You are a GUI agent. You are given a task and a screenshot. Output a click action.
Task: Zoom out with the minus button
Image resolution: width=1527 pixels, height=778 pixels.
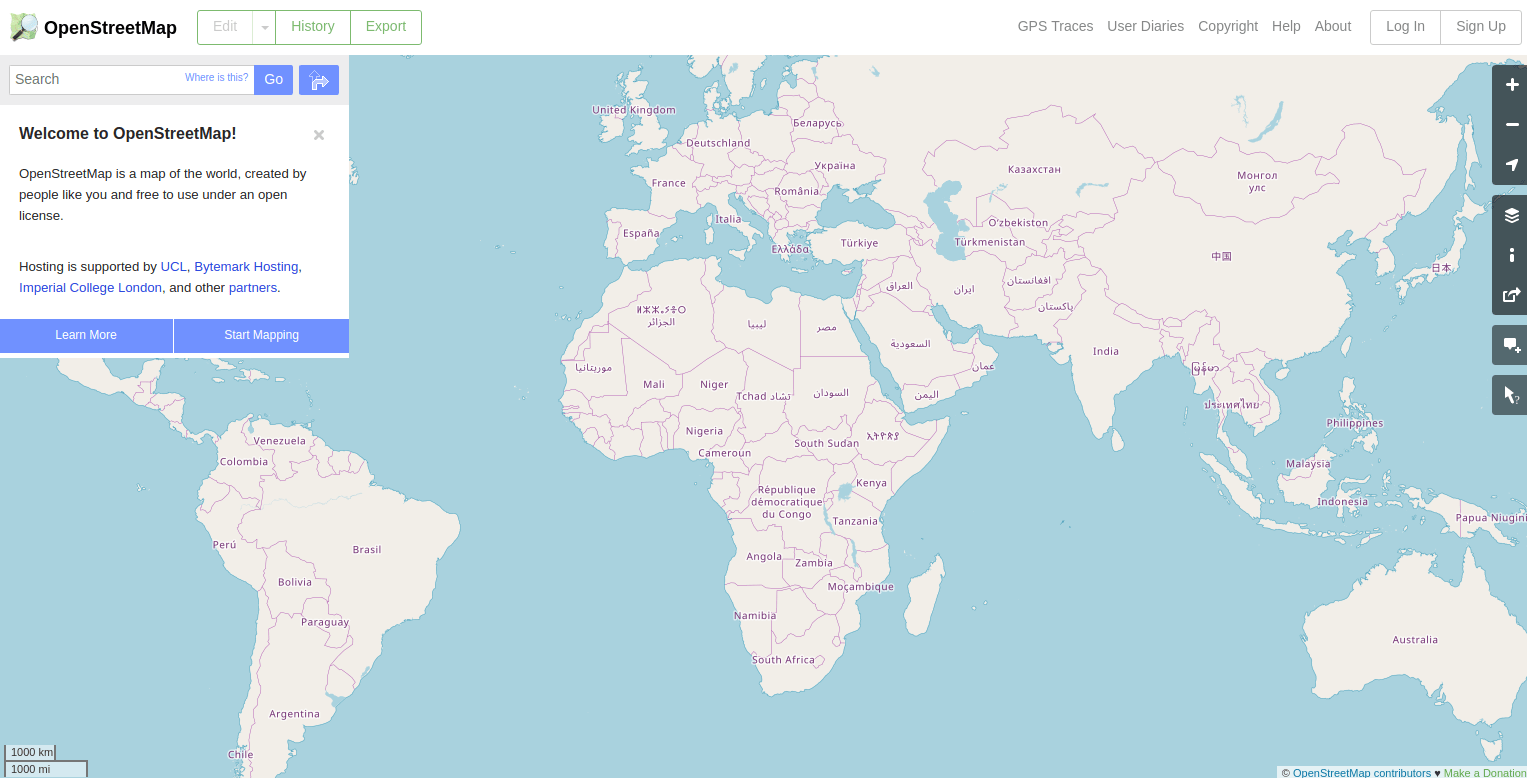[x=1512, y=125]
